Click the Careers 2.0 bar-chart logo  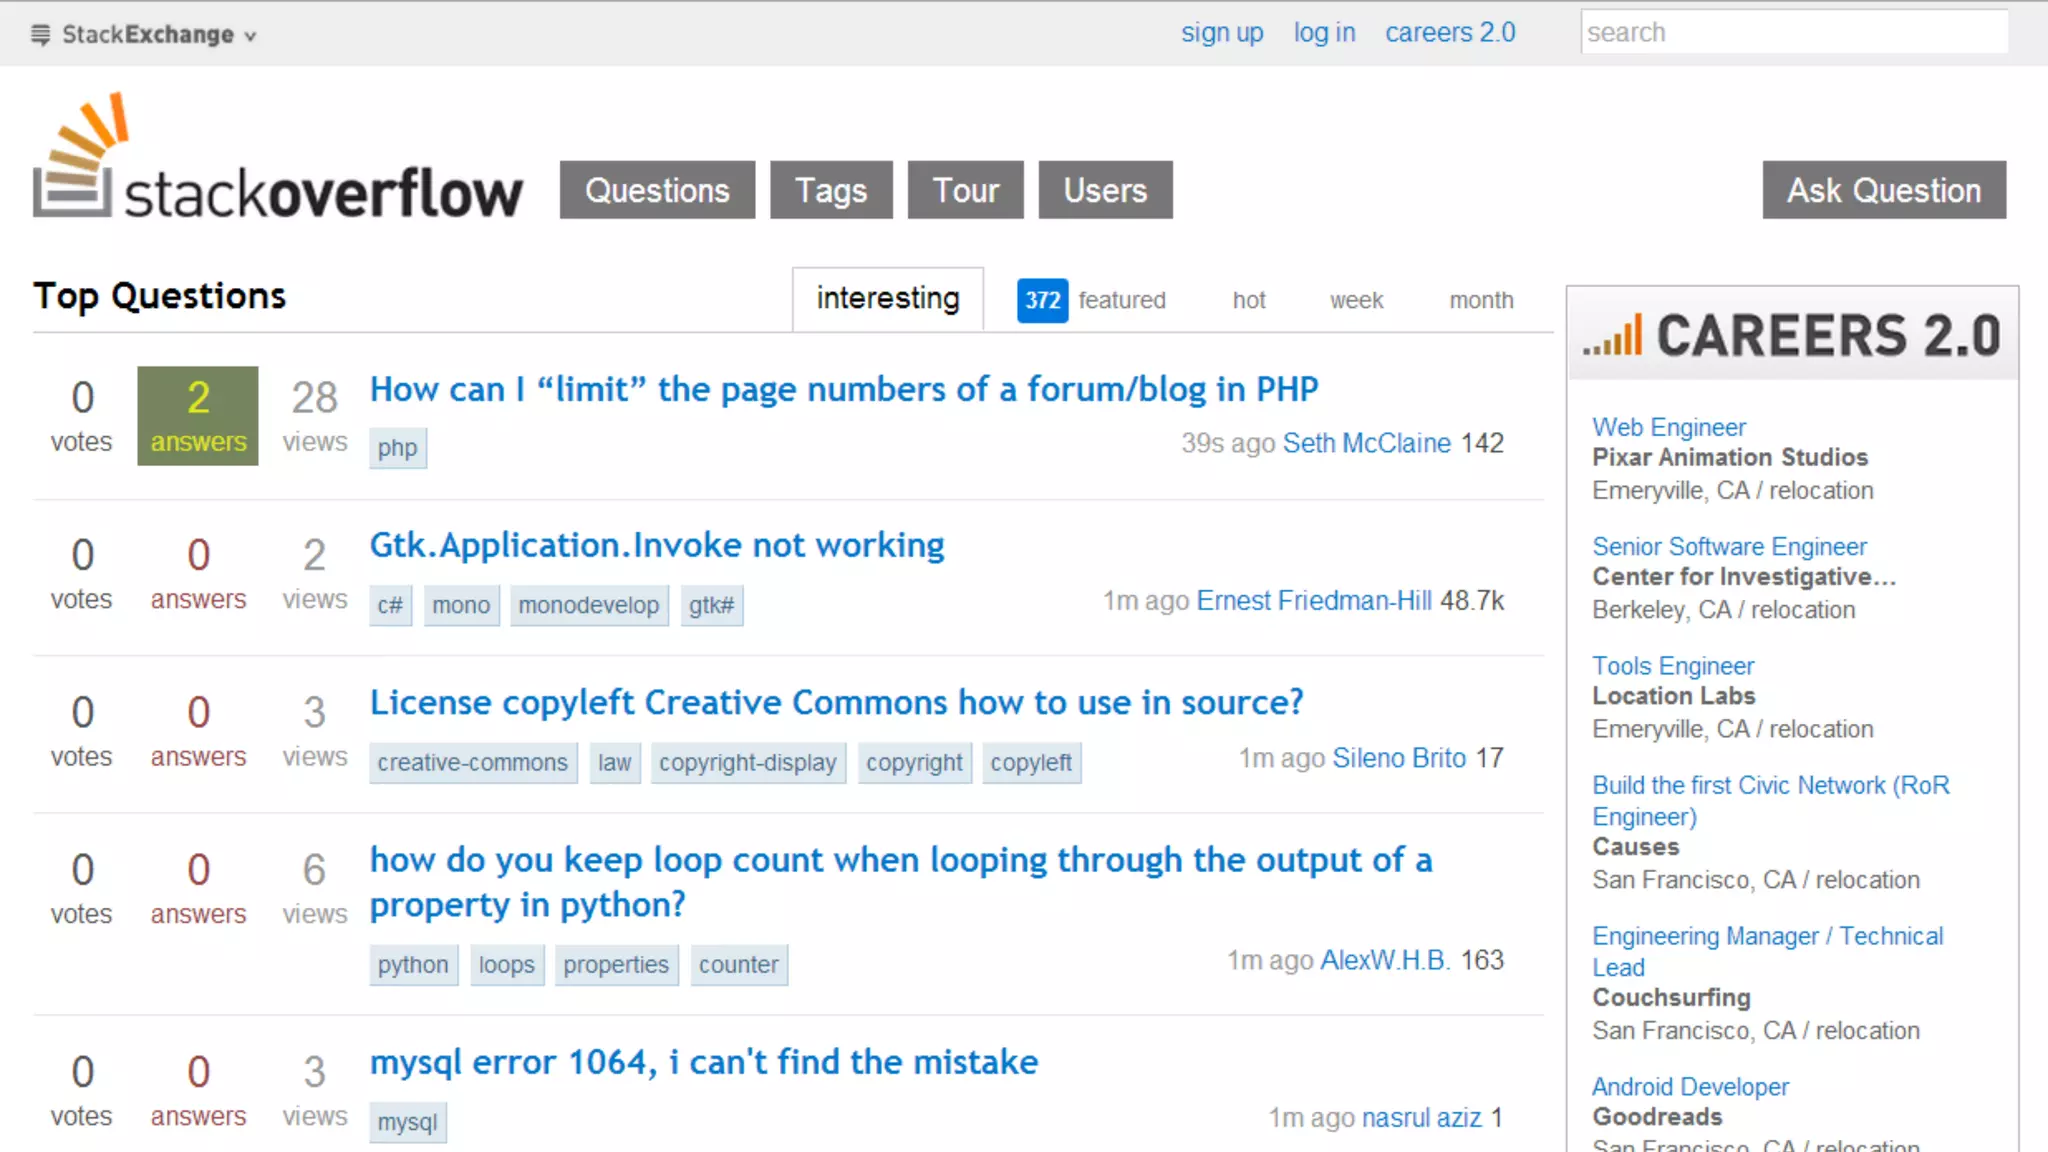[x=1612, y=336]
